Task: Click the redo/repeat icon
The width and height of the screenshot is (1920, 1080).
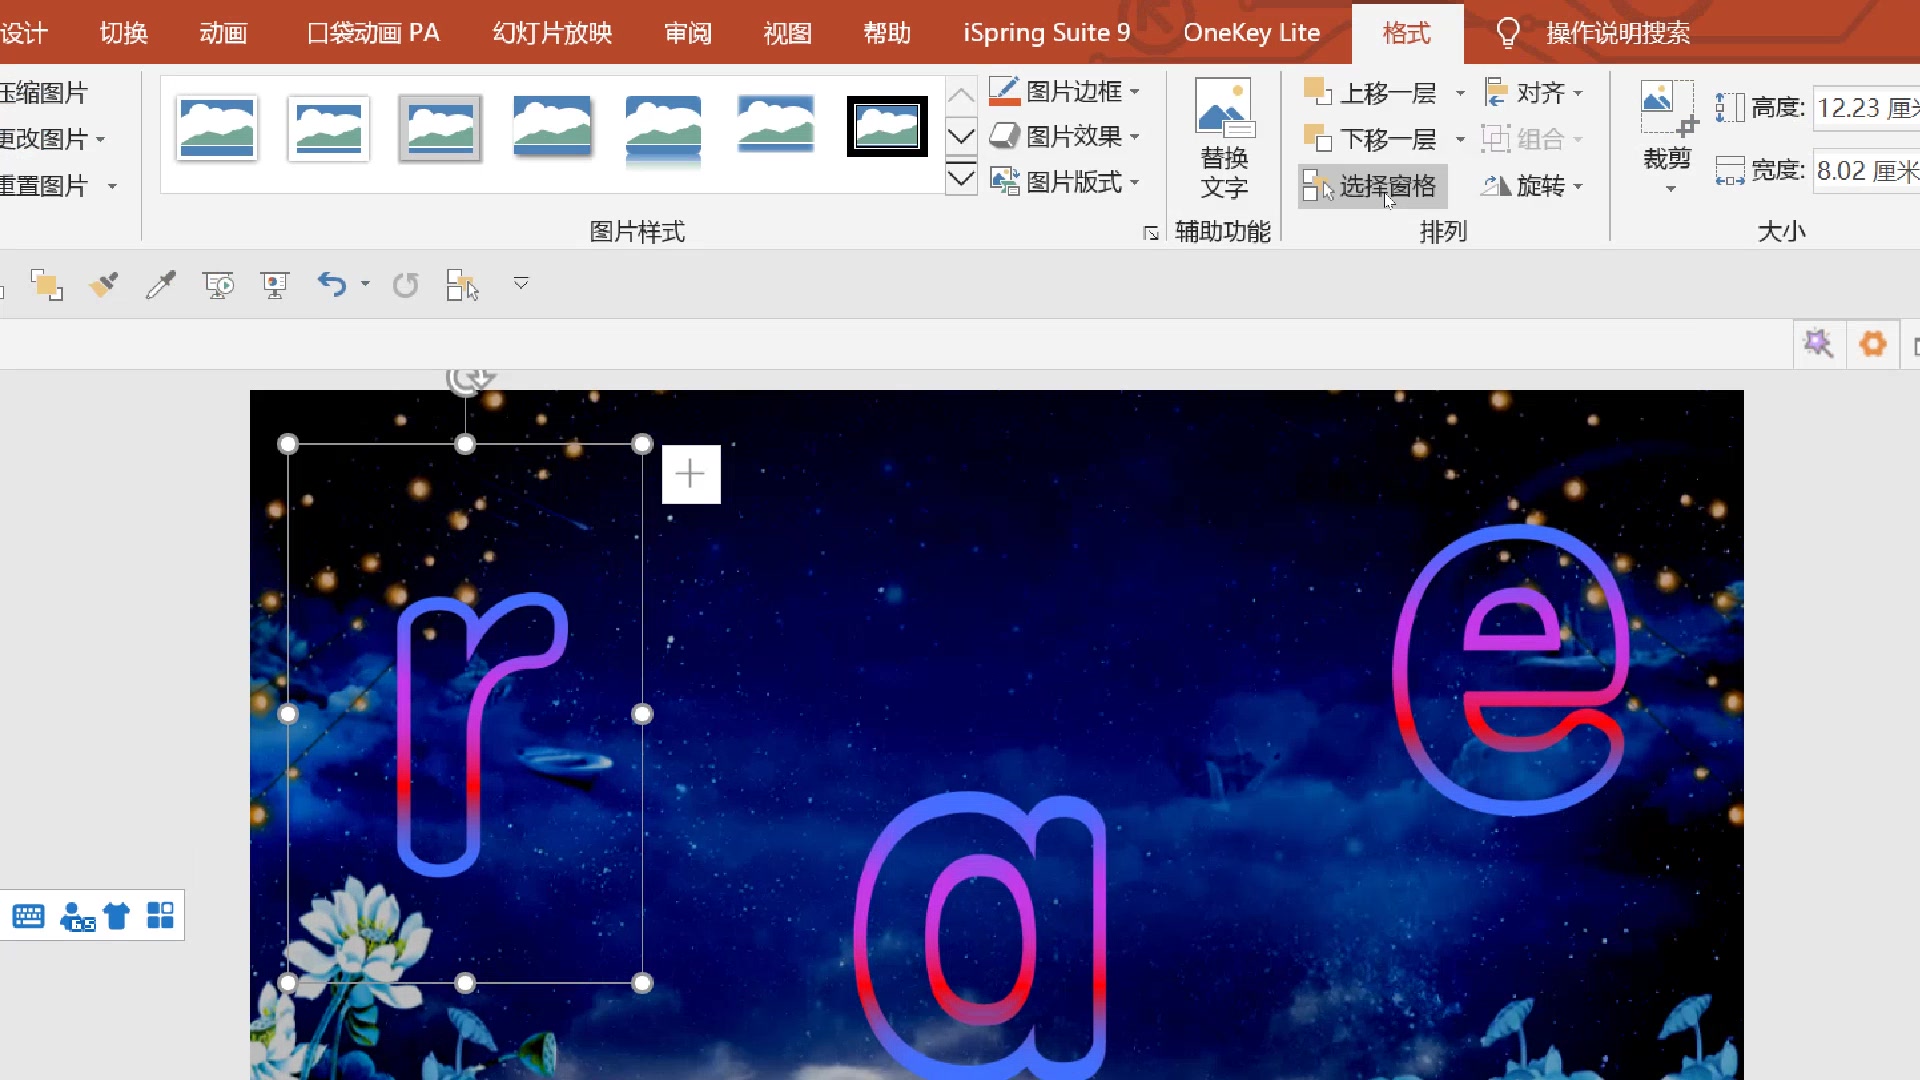Action: pos(405,286)
